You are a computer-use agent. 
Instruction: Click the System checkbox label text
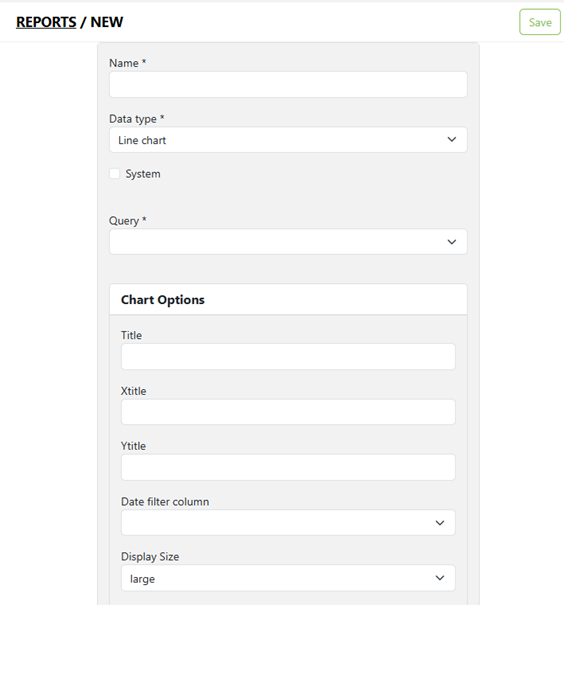143,174
